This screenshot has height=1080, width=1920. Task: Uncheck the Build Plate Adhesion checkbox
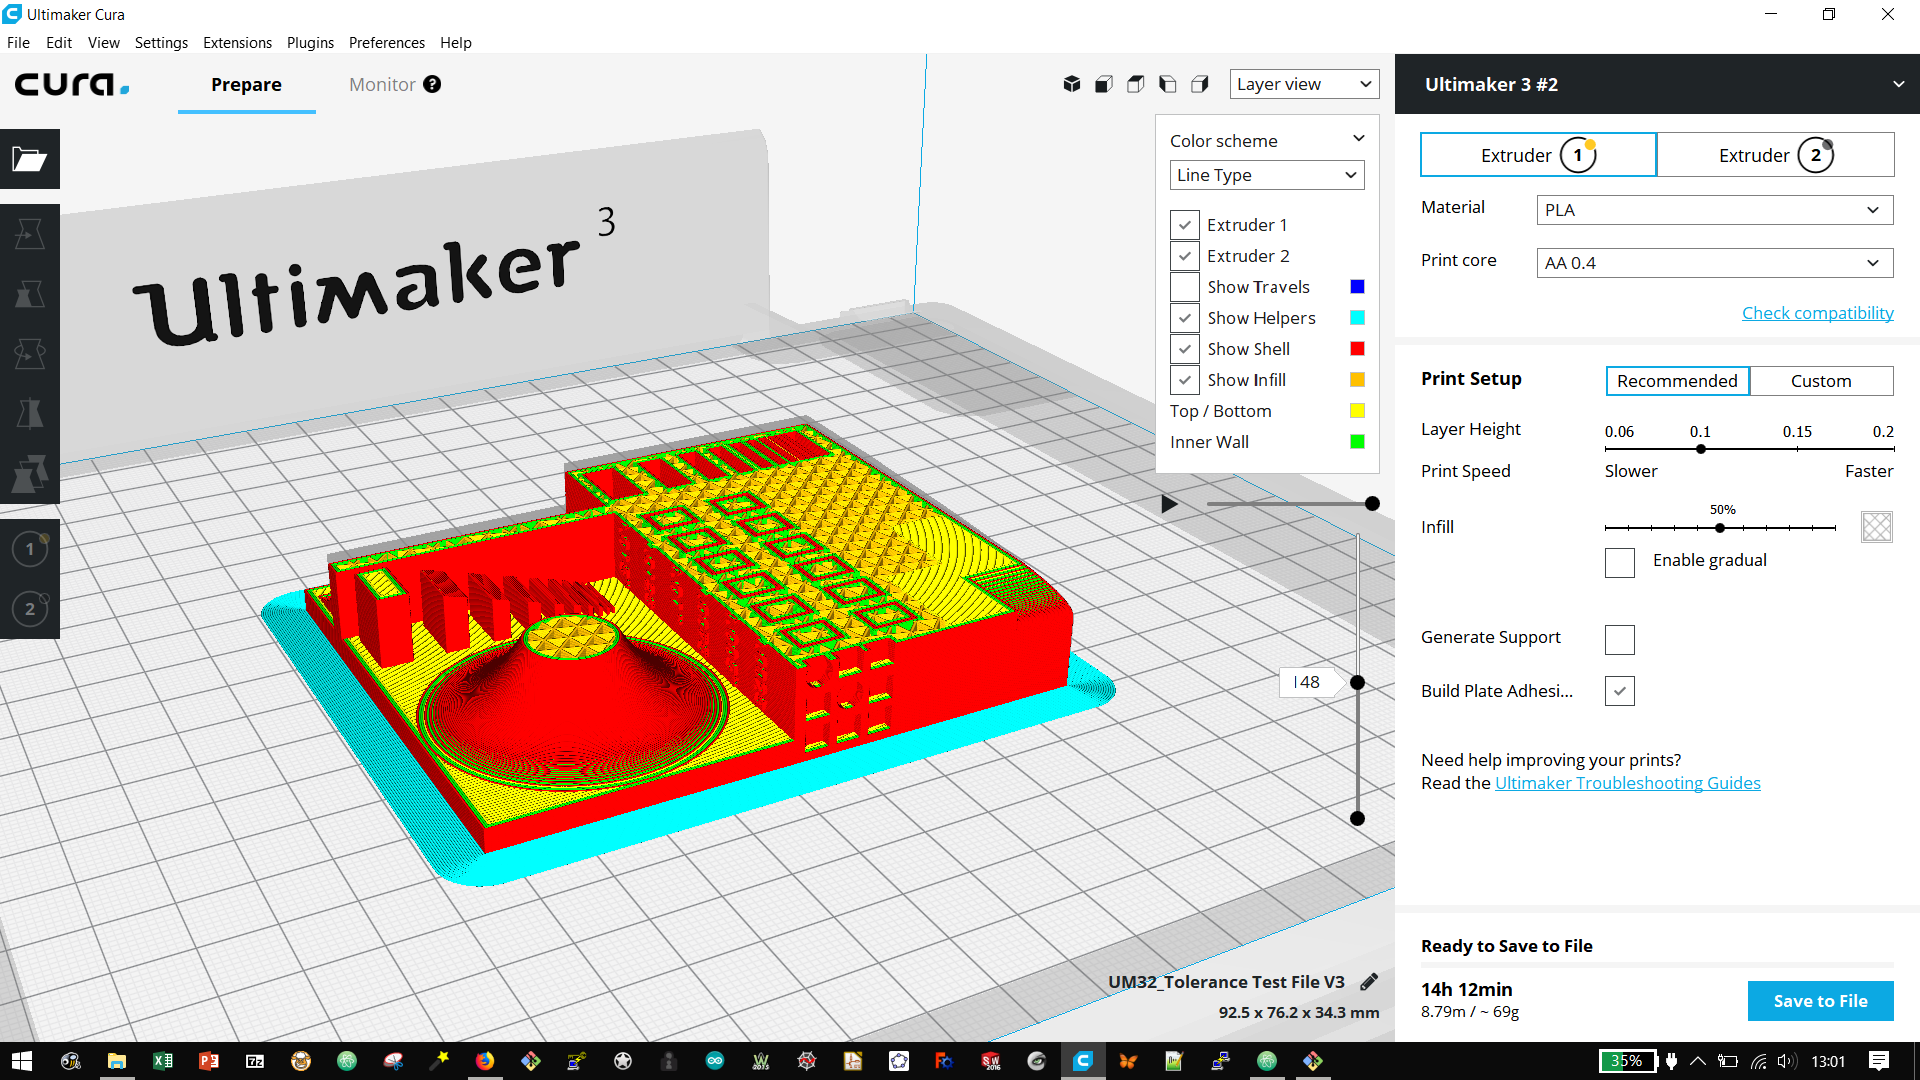(x=1620, y=691)
